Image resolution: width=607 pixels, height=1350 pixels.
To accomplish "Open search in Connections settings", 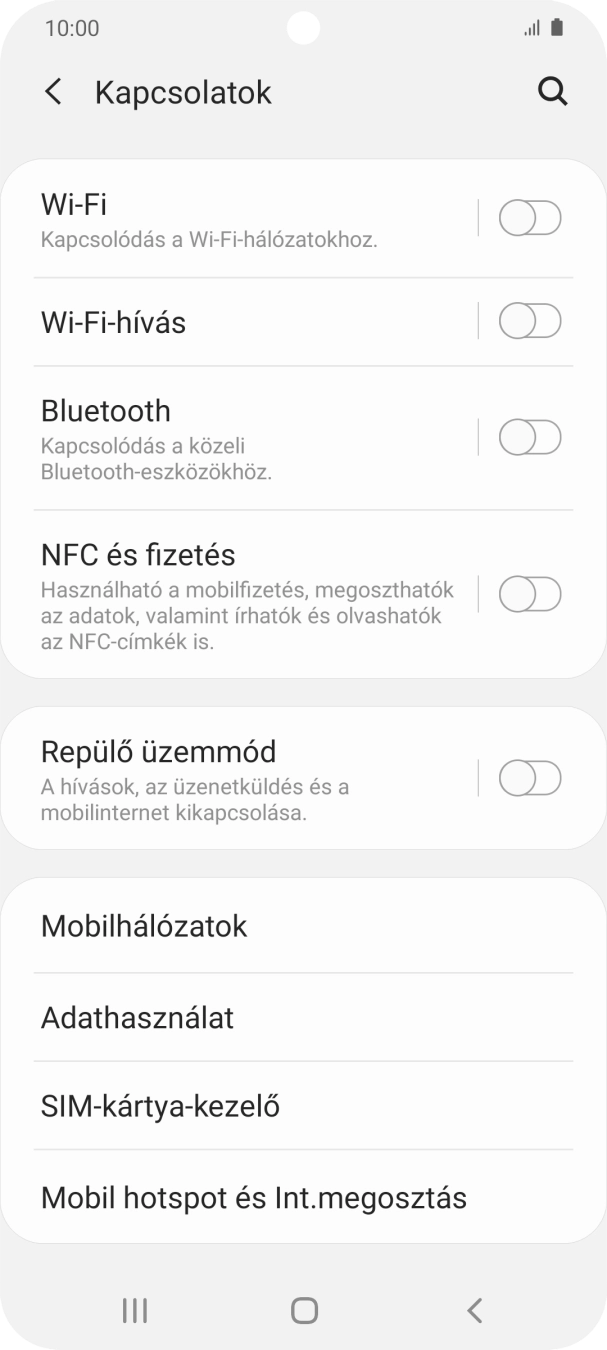I will [552, 92].
